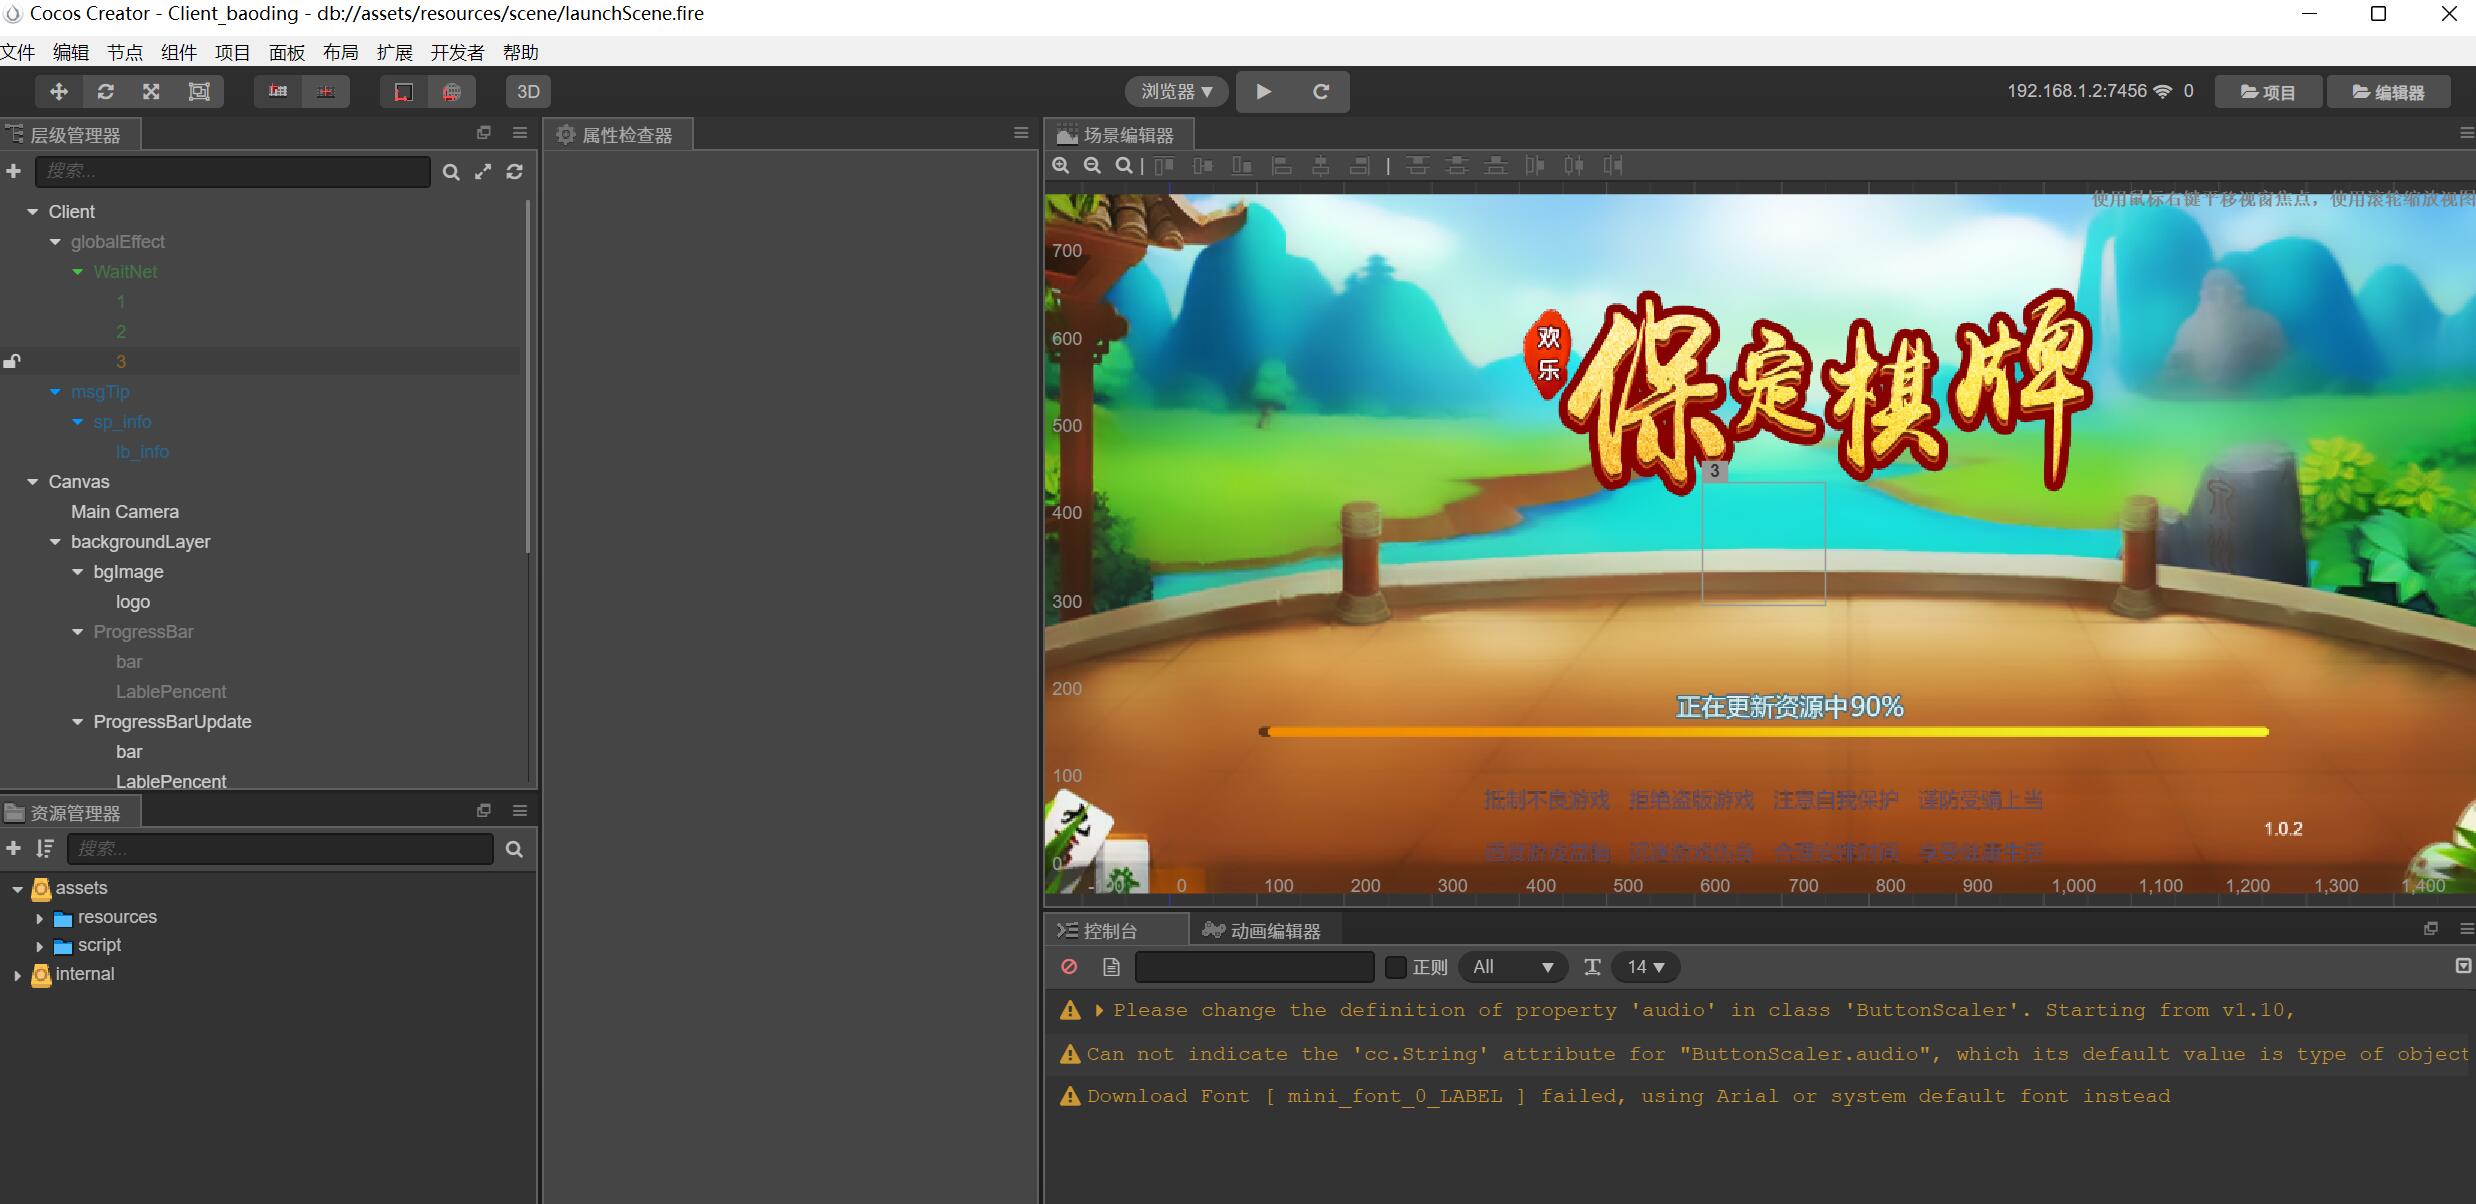Open the 开发者 menu
This screenshot has width=2476, height=1204.
(x=457, y=52)
